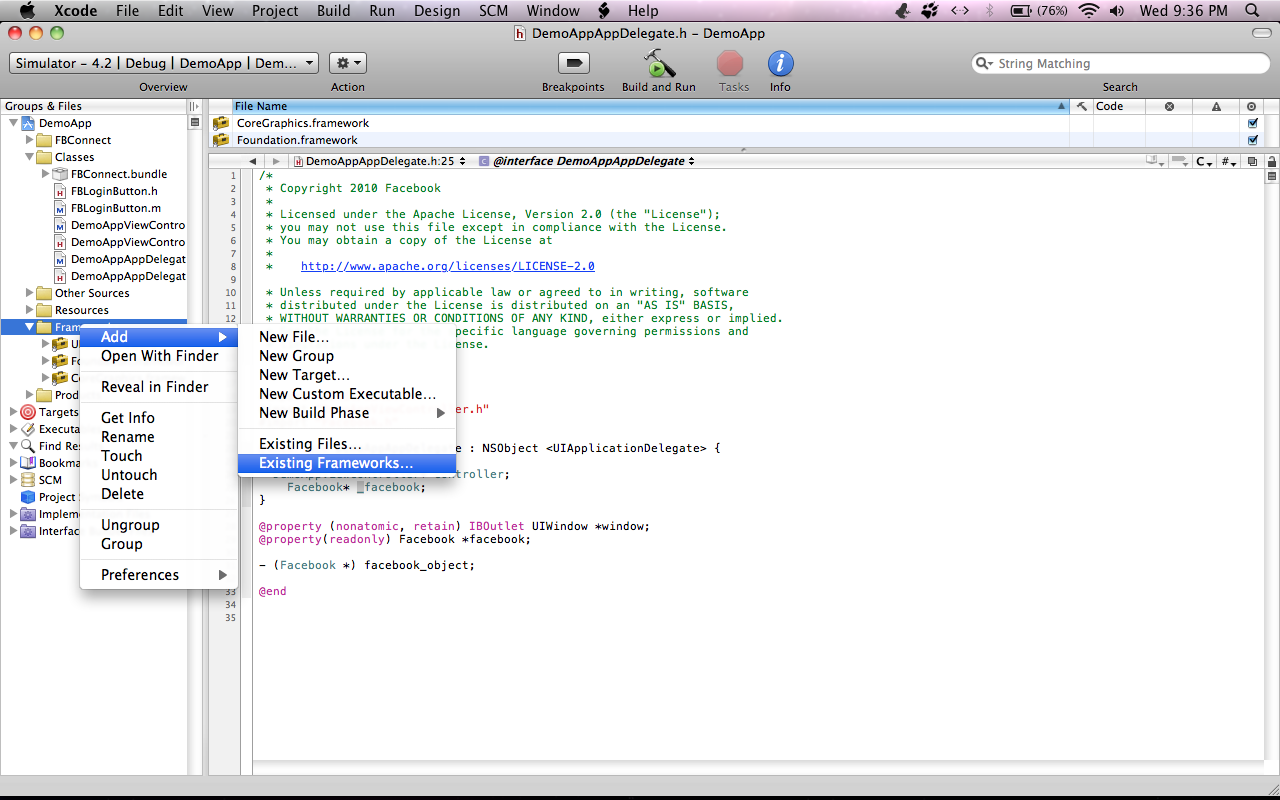Expand the Other Sources folder
1280x800 pixels.
point(30,293)
